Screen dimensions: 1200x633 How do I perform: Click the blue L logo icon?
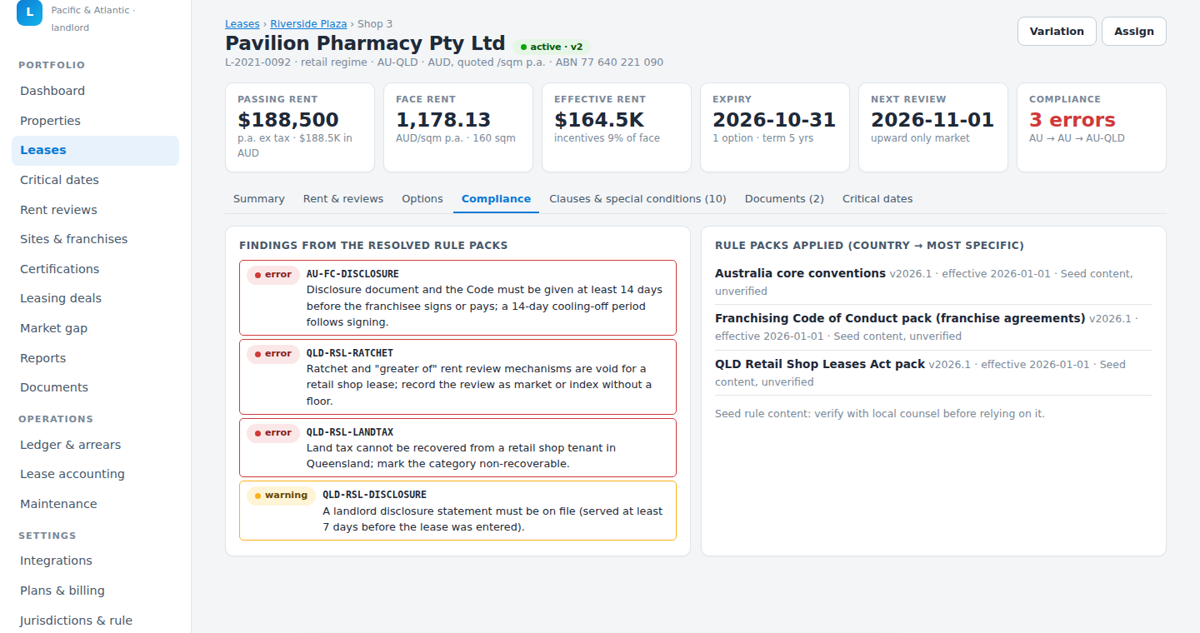coord(30,12)
